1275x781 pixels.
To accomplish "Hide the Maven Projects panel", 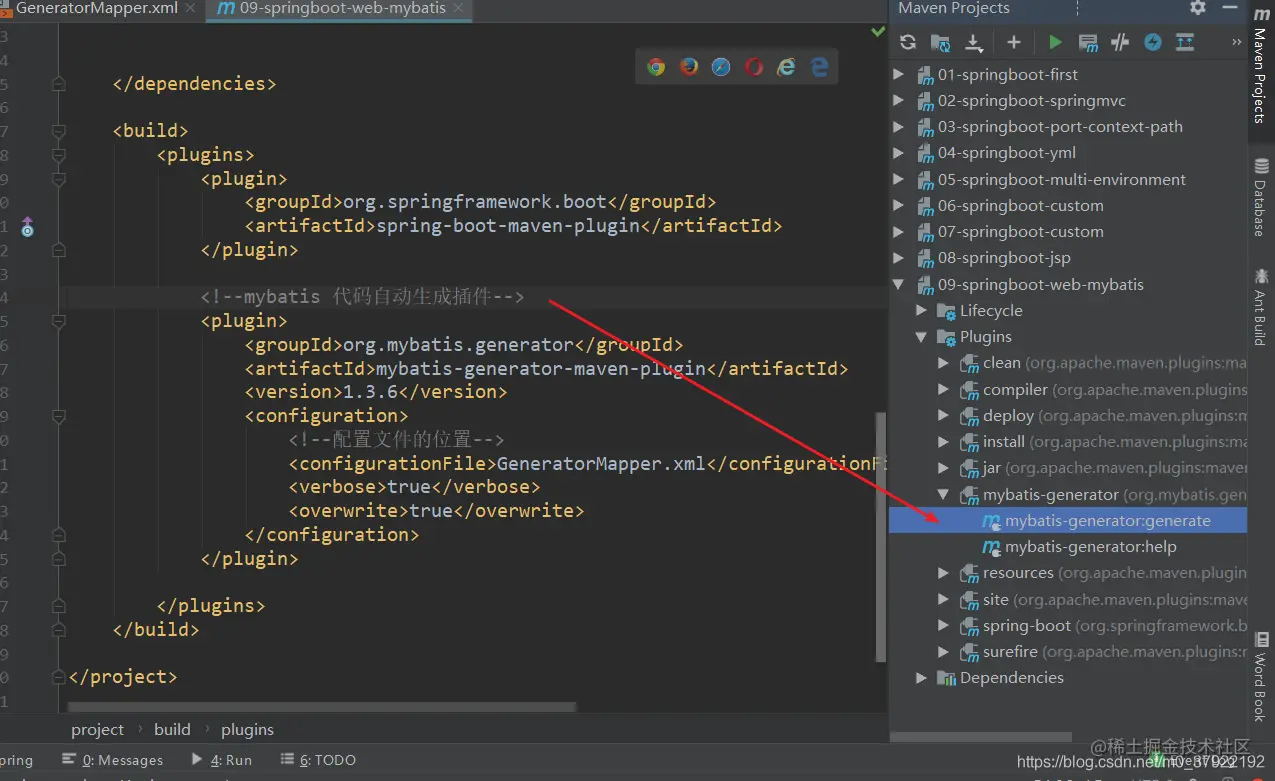I will [1230, 8].
